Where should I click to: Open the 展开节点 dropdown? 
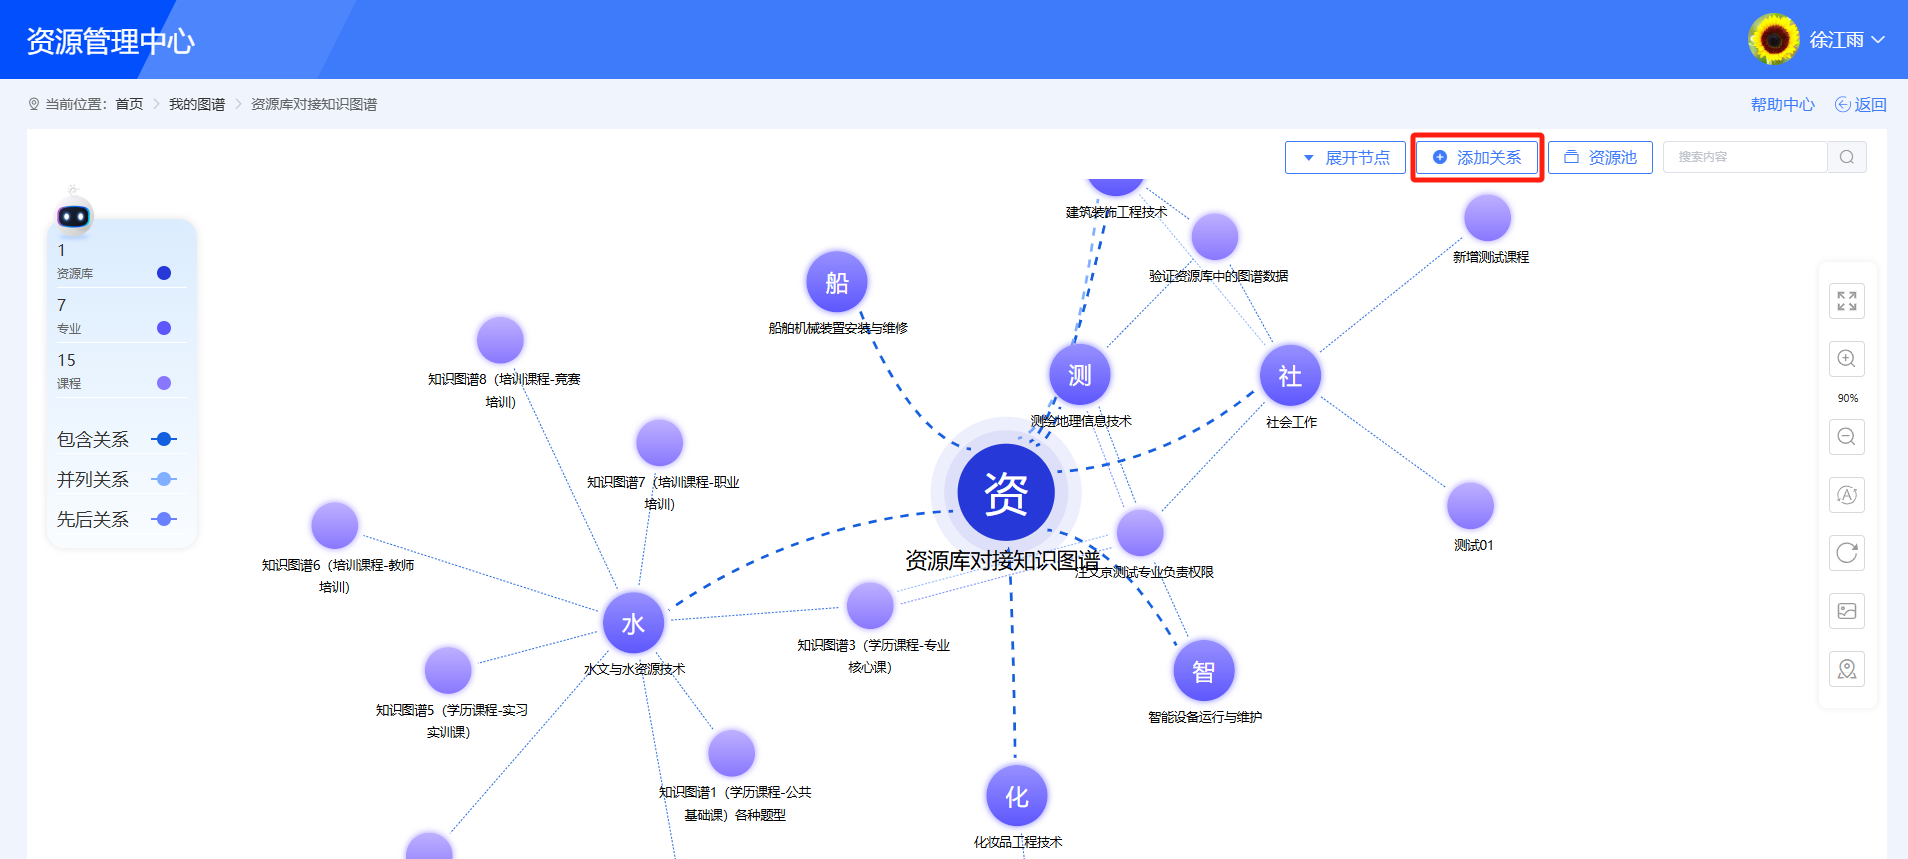[x=1345, y=157]
